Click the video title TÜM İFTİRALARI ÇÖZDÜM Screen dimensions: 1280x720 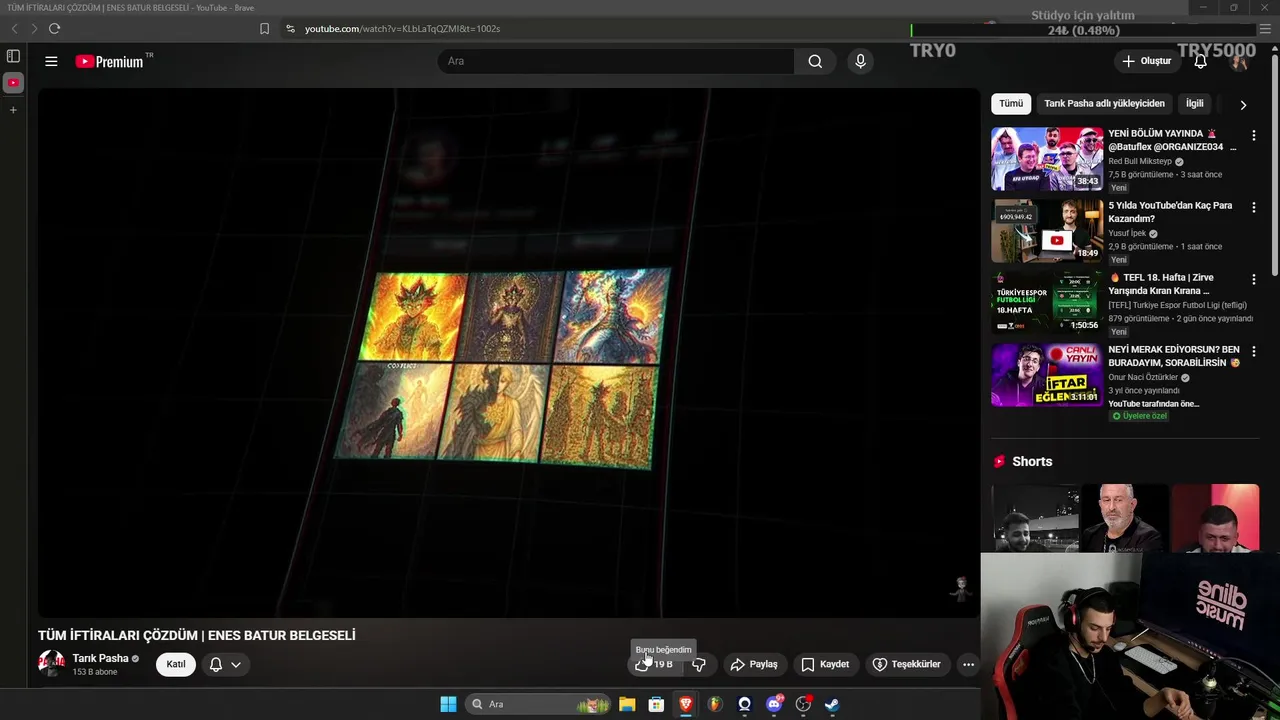point(196,635)
